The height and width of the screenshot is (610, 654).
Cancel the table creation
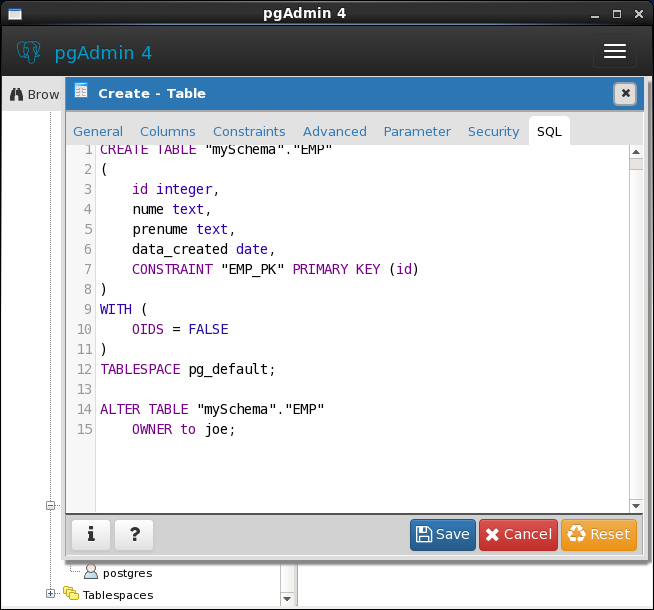click(x=518, y=535)
